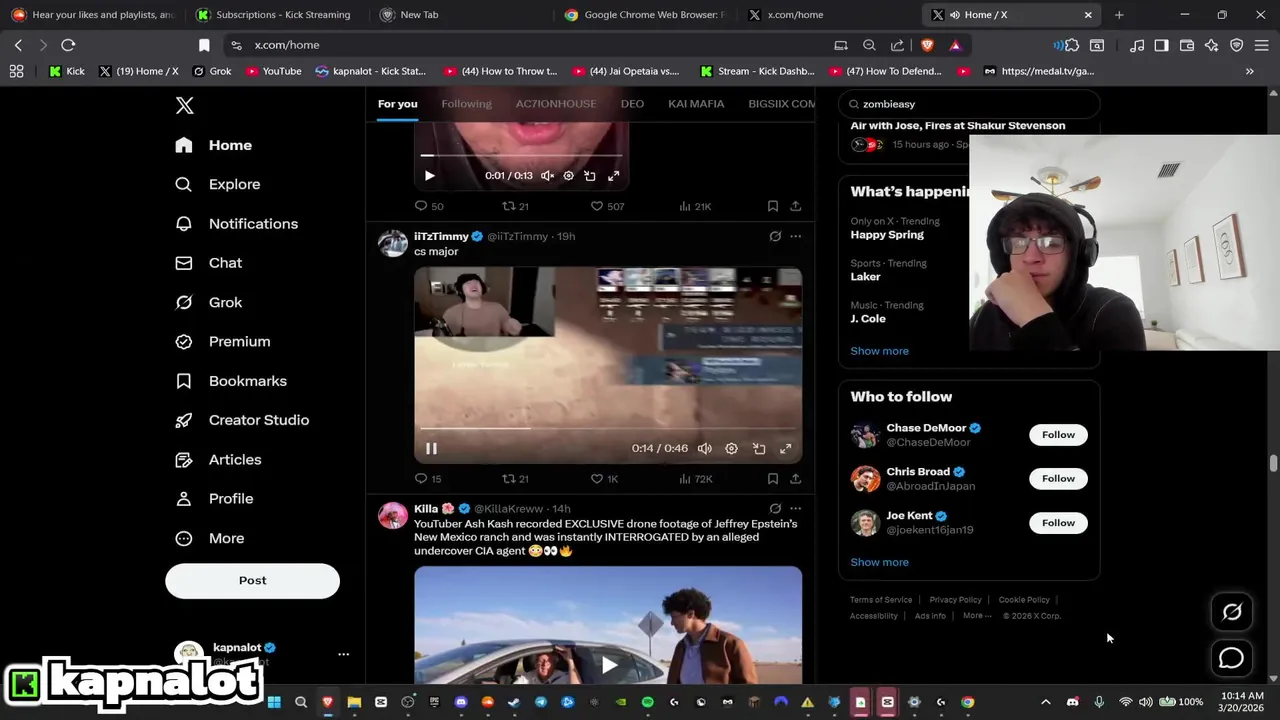This screenshot has height=720, width=1280.
Task: Switch to the AC7IONHOUSE tab
Action: [x=555, y=104]
